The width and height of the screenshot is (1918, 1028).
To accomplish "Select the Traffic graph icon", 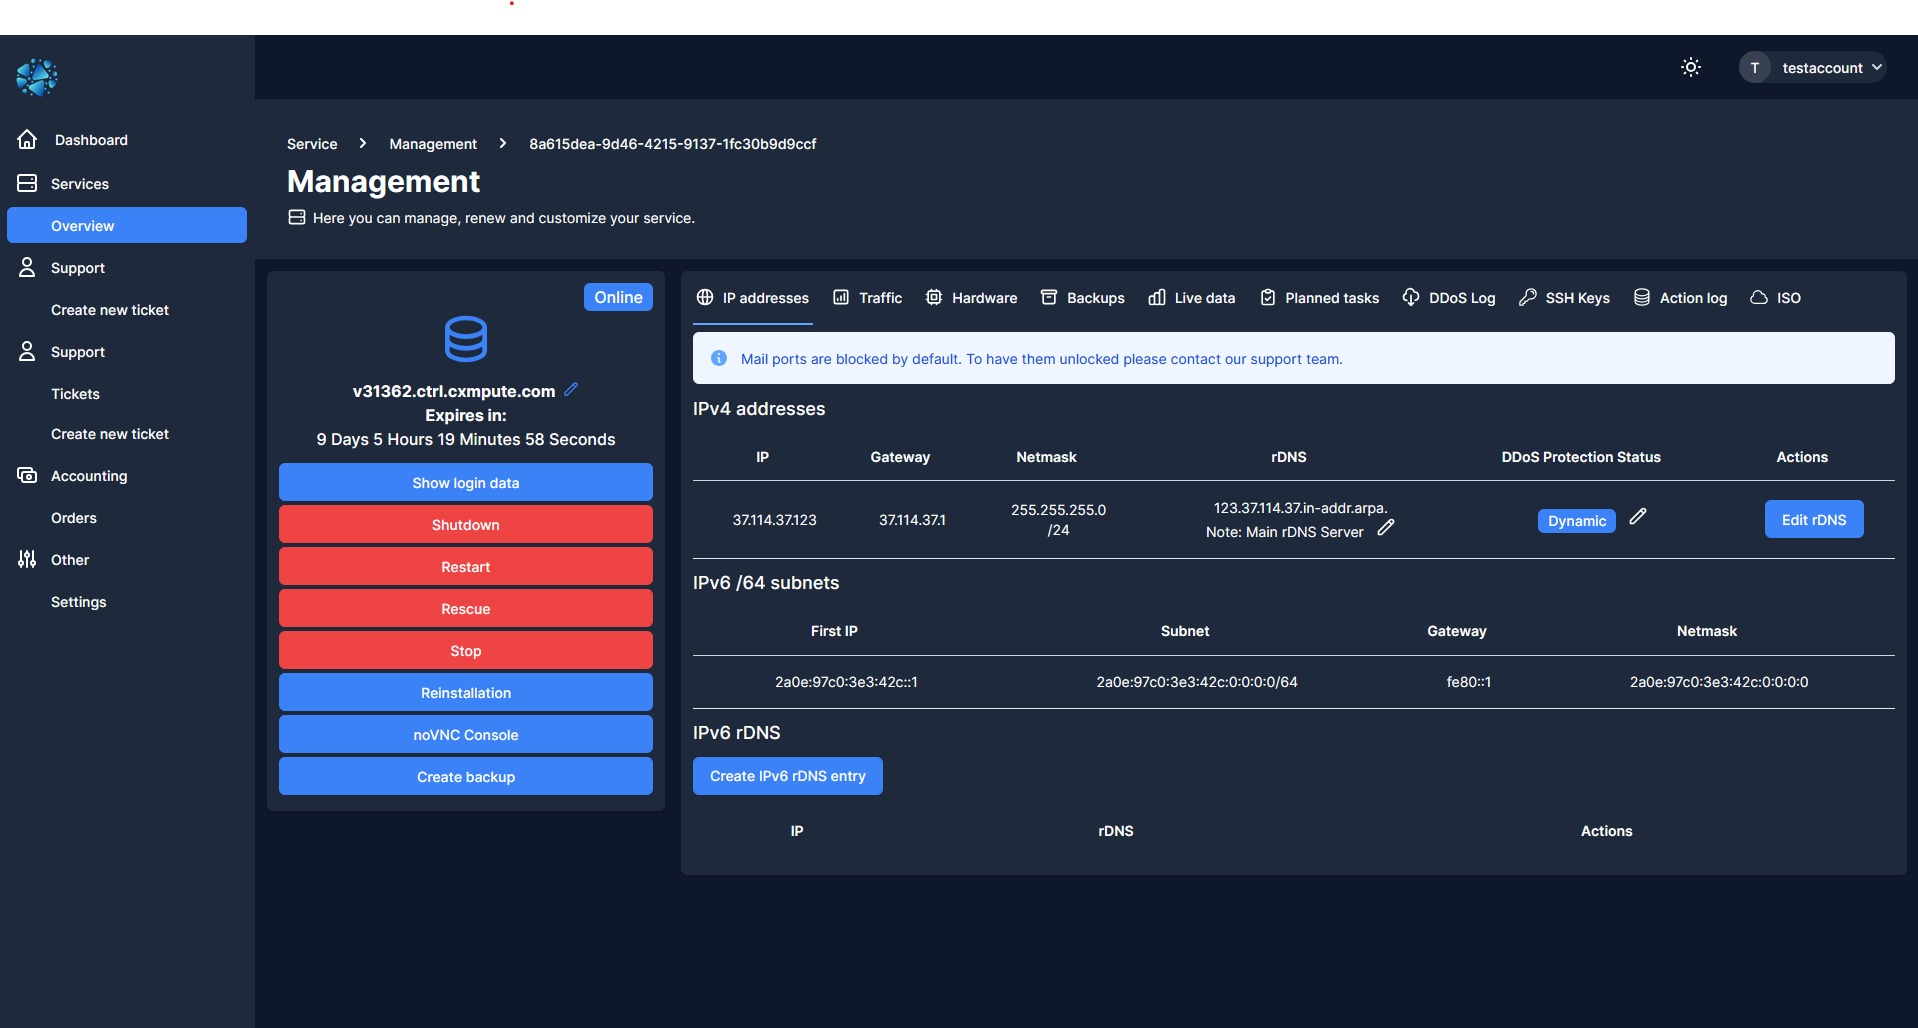I will point(839,297).
